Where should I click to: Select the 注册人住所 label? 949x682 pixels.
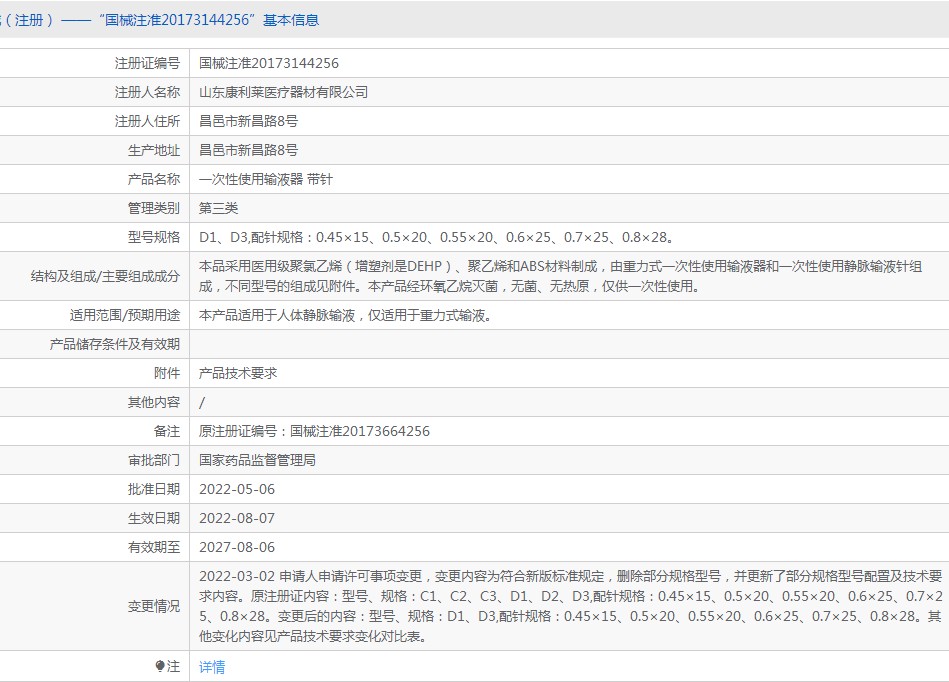coord(147,121)
